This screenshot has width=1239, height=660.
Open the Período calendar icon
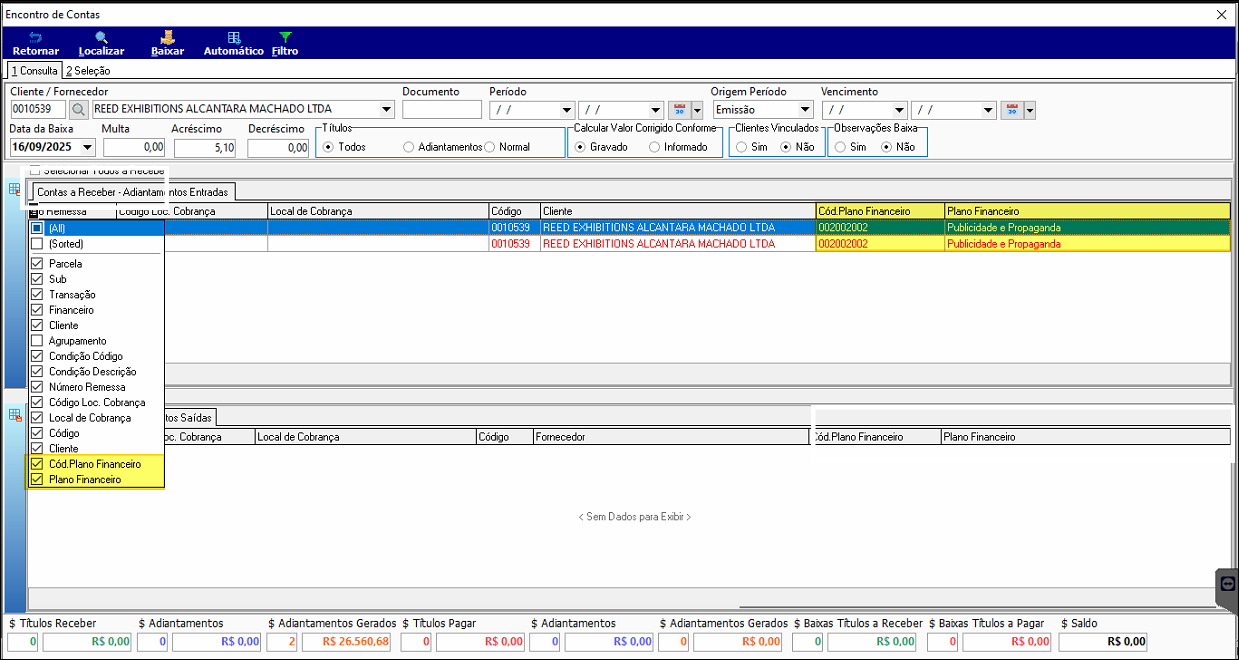coord(679,110)
